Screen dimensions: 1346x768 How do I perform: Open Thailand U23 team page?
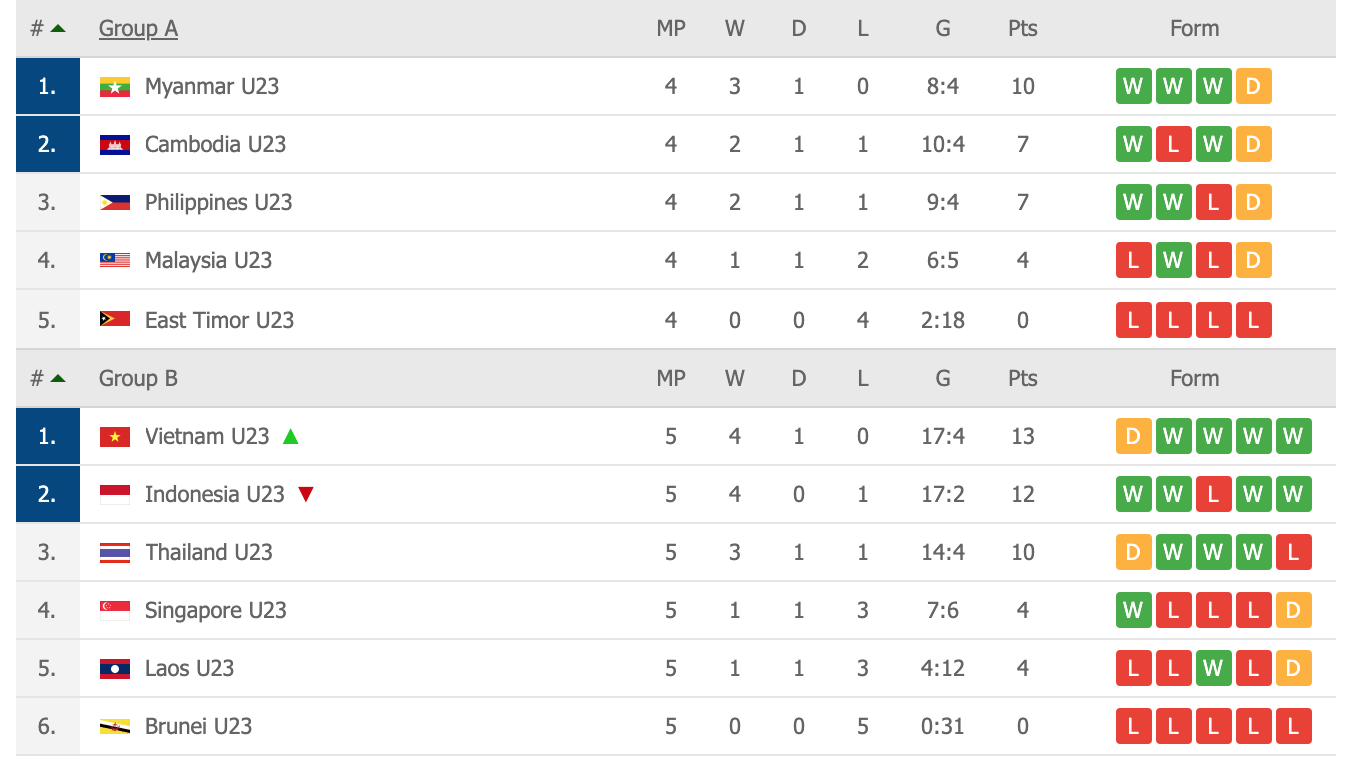(x=208, y=552)
